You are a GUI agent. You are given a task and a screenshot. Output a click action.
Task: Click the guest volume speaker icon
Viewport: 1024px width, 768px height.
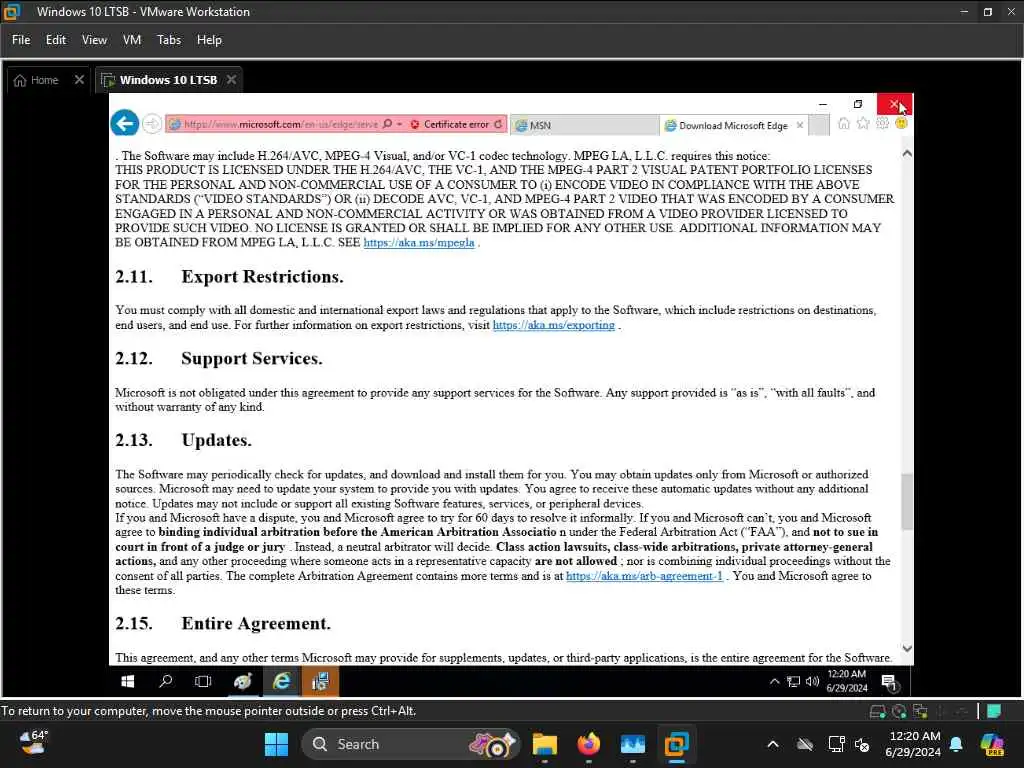(x=812, y=681)
